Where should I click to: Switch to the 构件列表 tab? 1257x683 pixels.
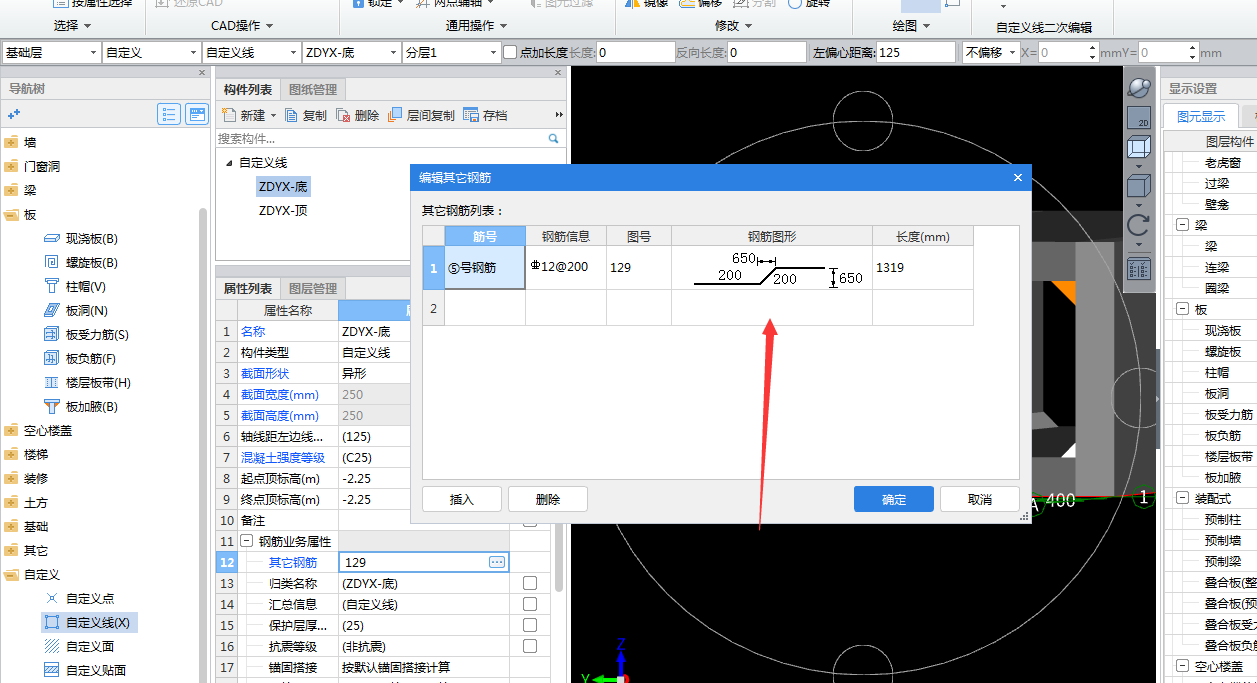(248, 90)
